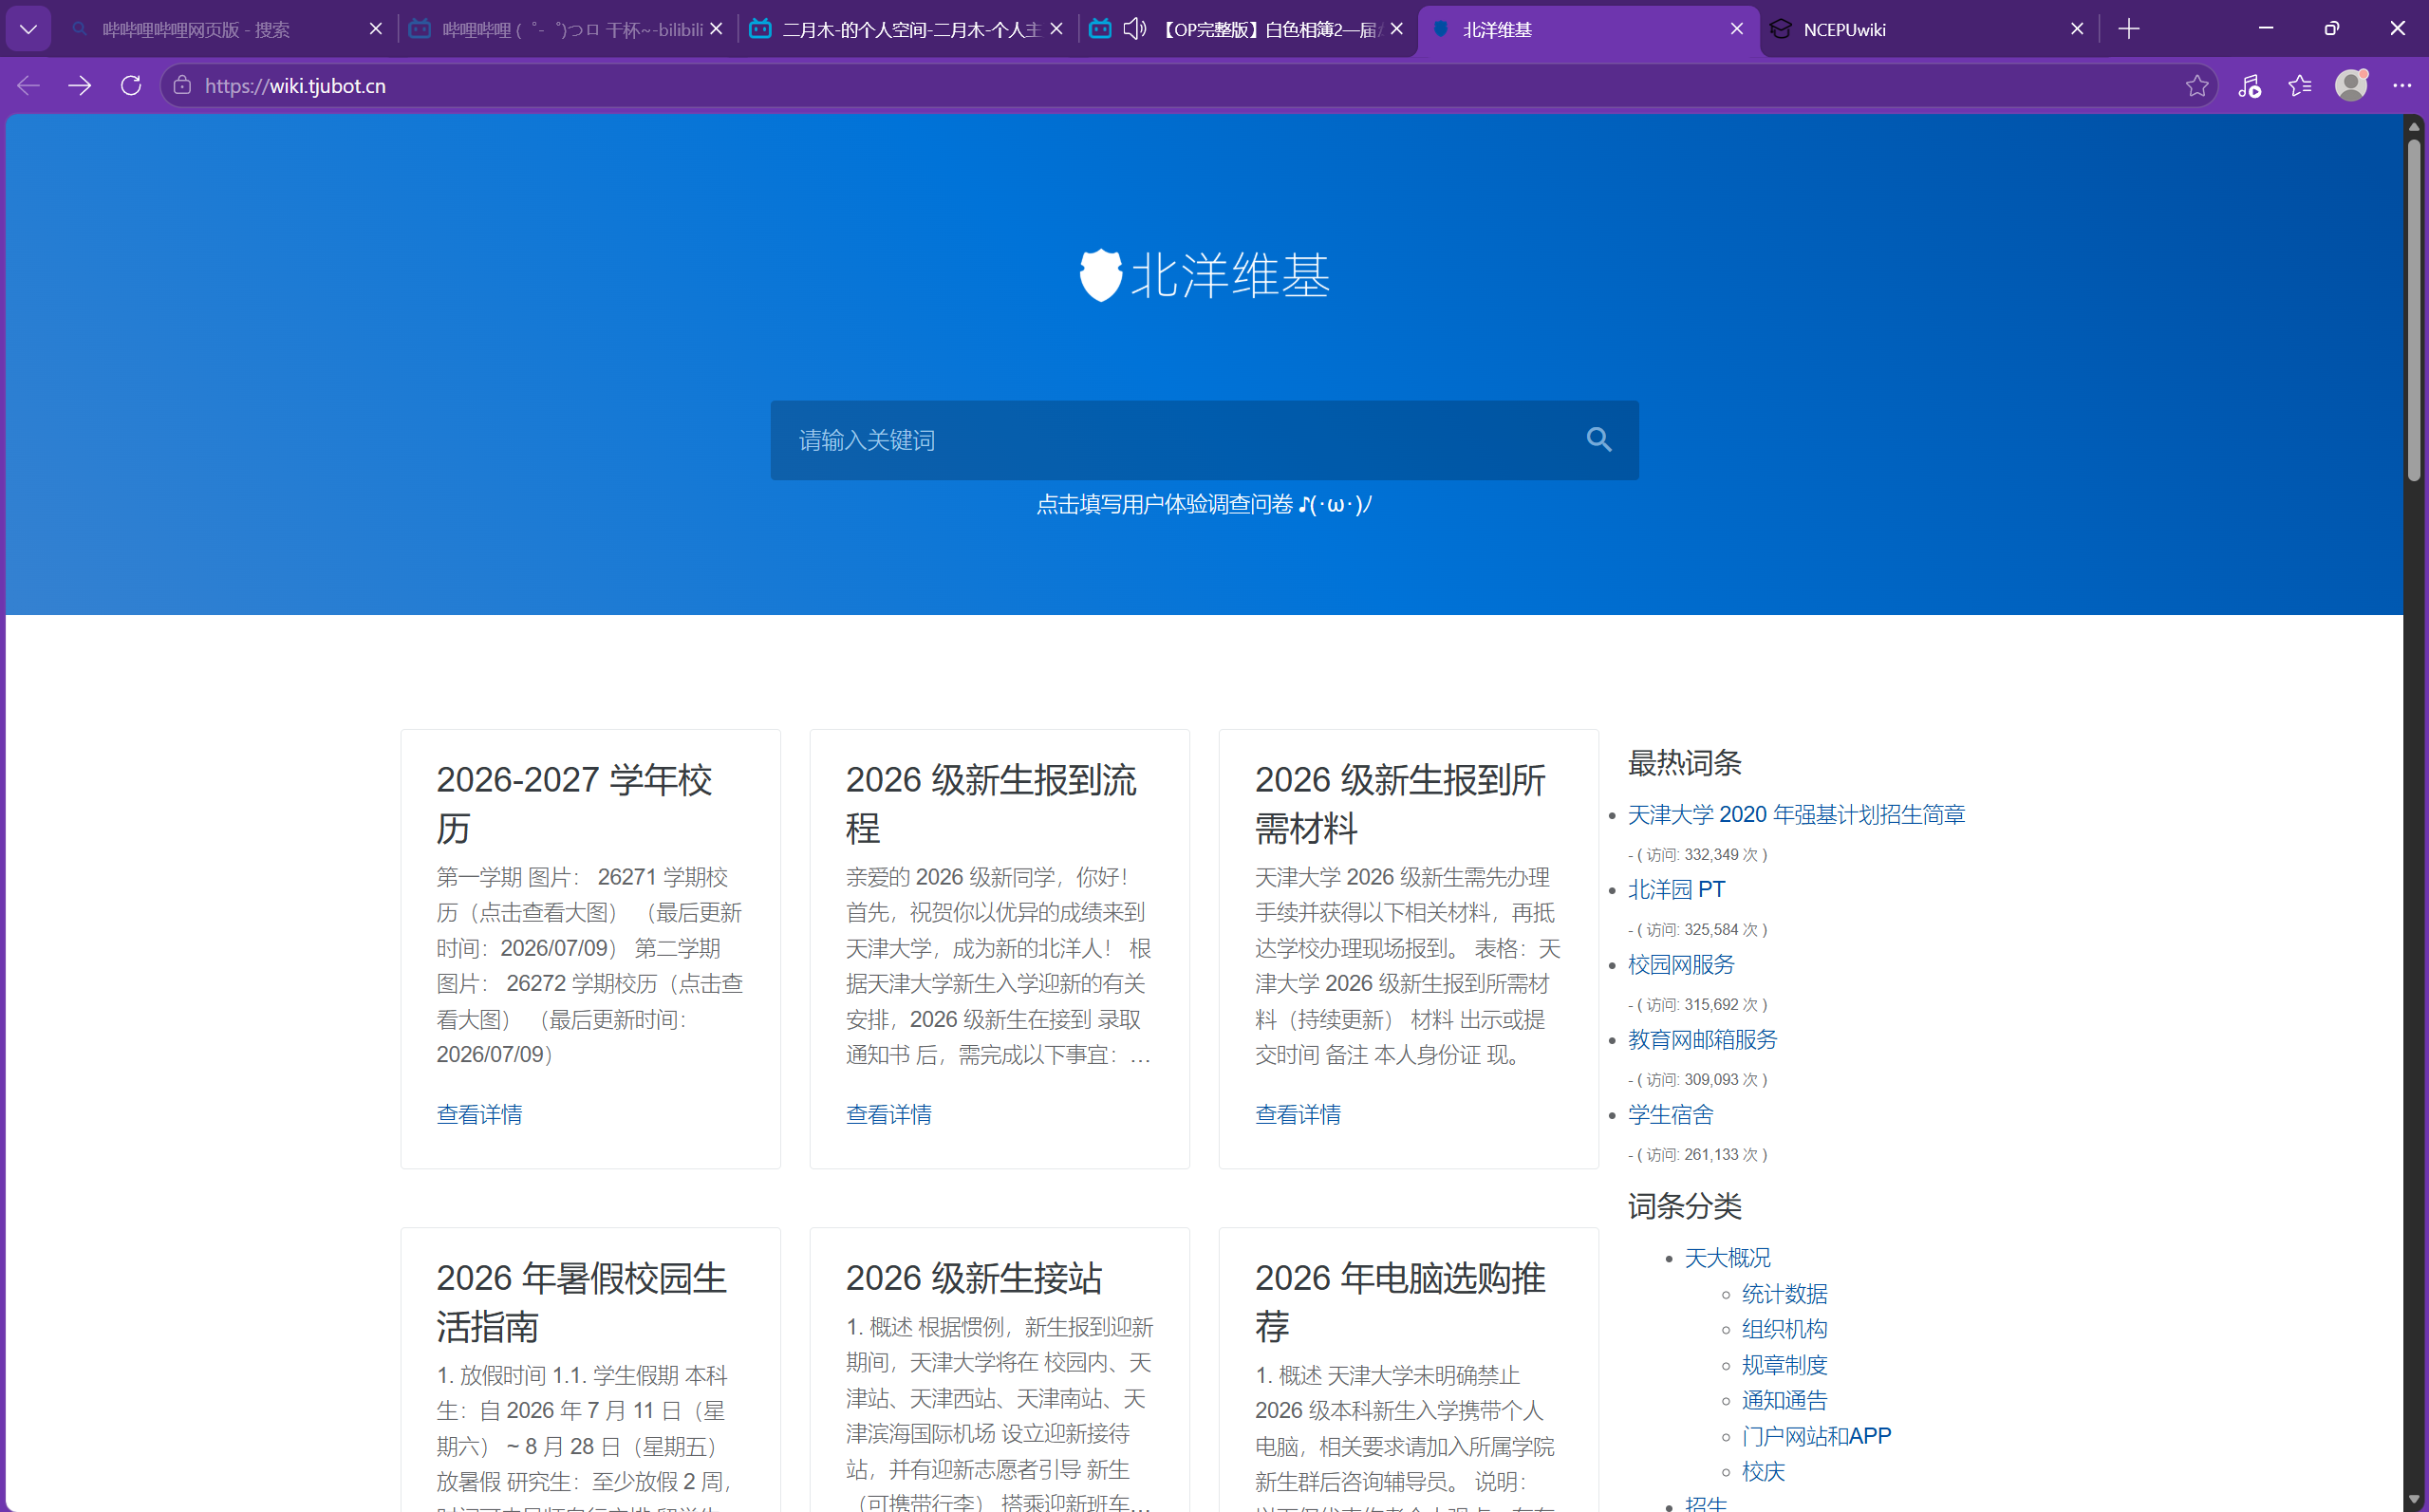The image size is (2429, 1512).
Task: Open favorites list icon in toolbar
Action: click(2300, 86)
